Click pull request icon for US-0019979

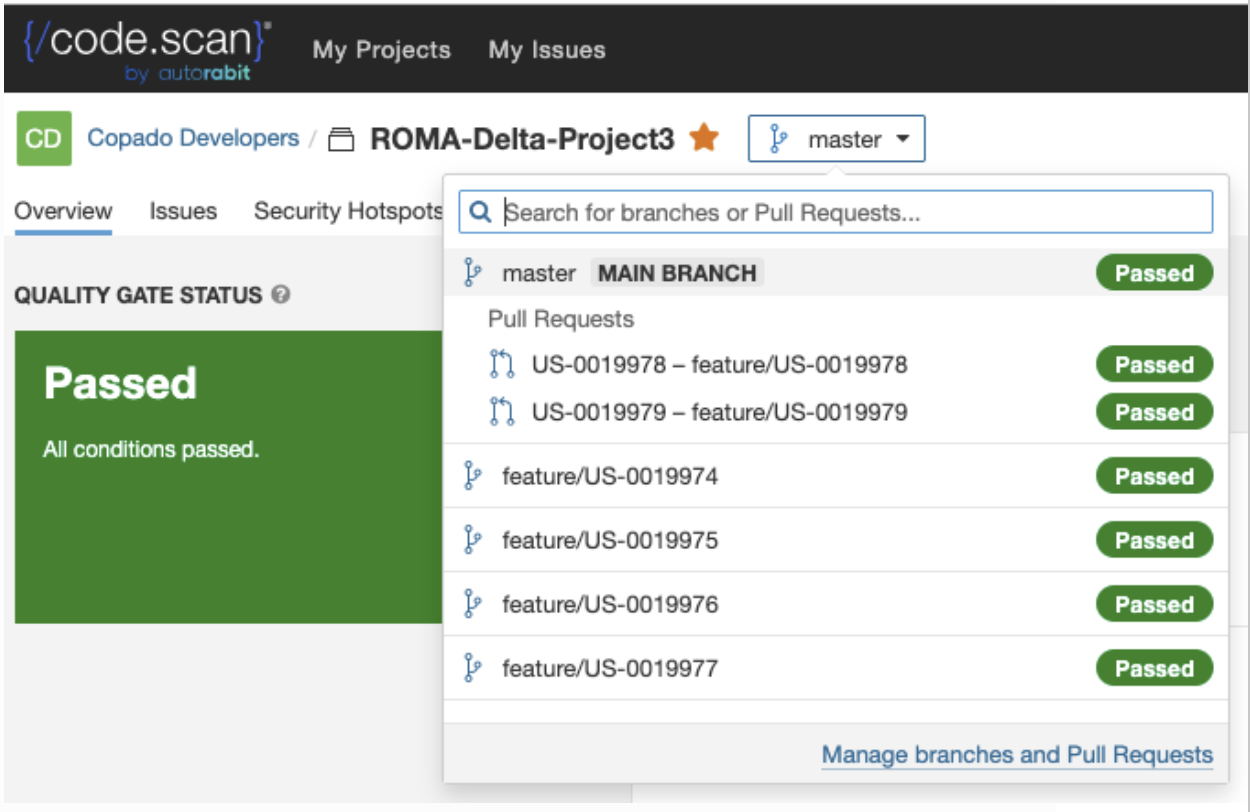coord(502,412)
